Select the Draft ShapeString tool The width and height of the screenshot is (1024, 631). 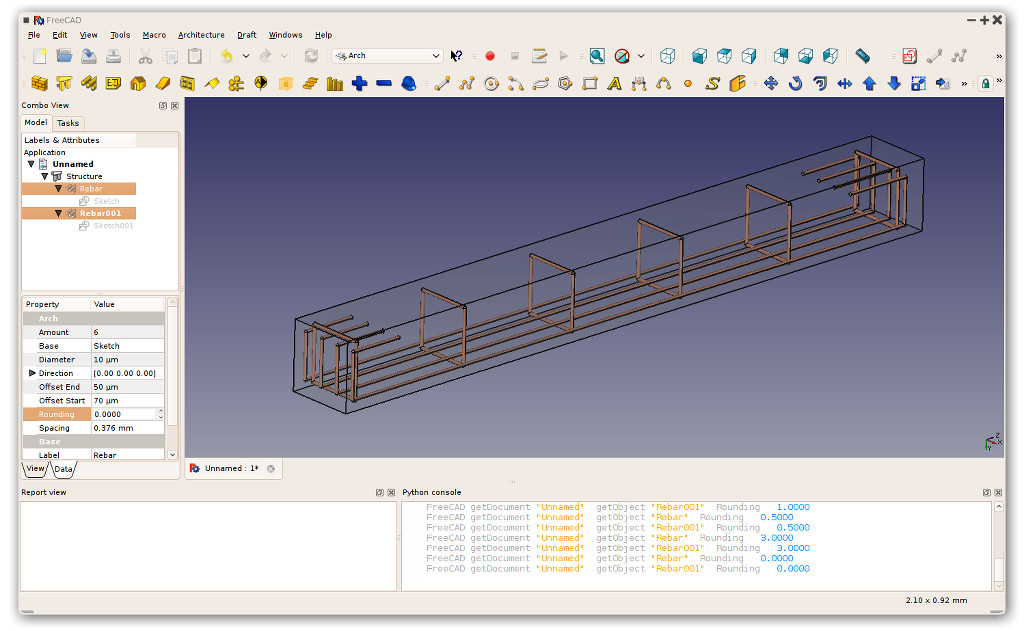tap(712, 84)
